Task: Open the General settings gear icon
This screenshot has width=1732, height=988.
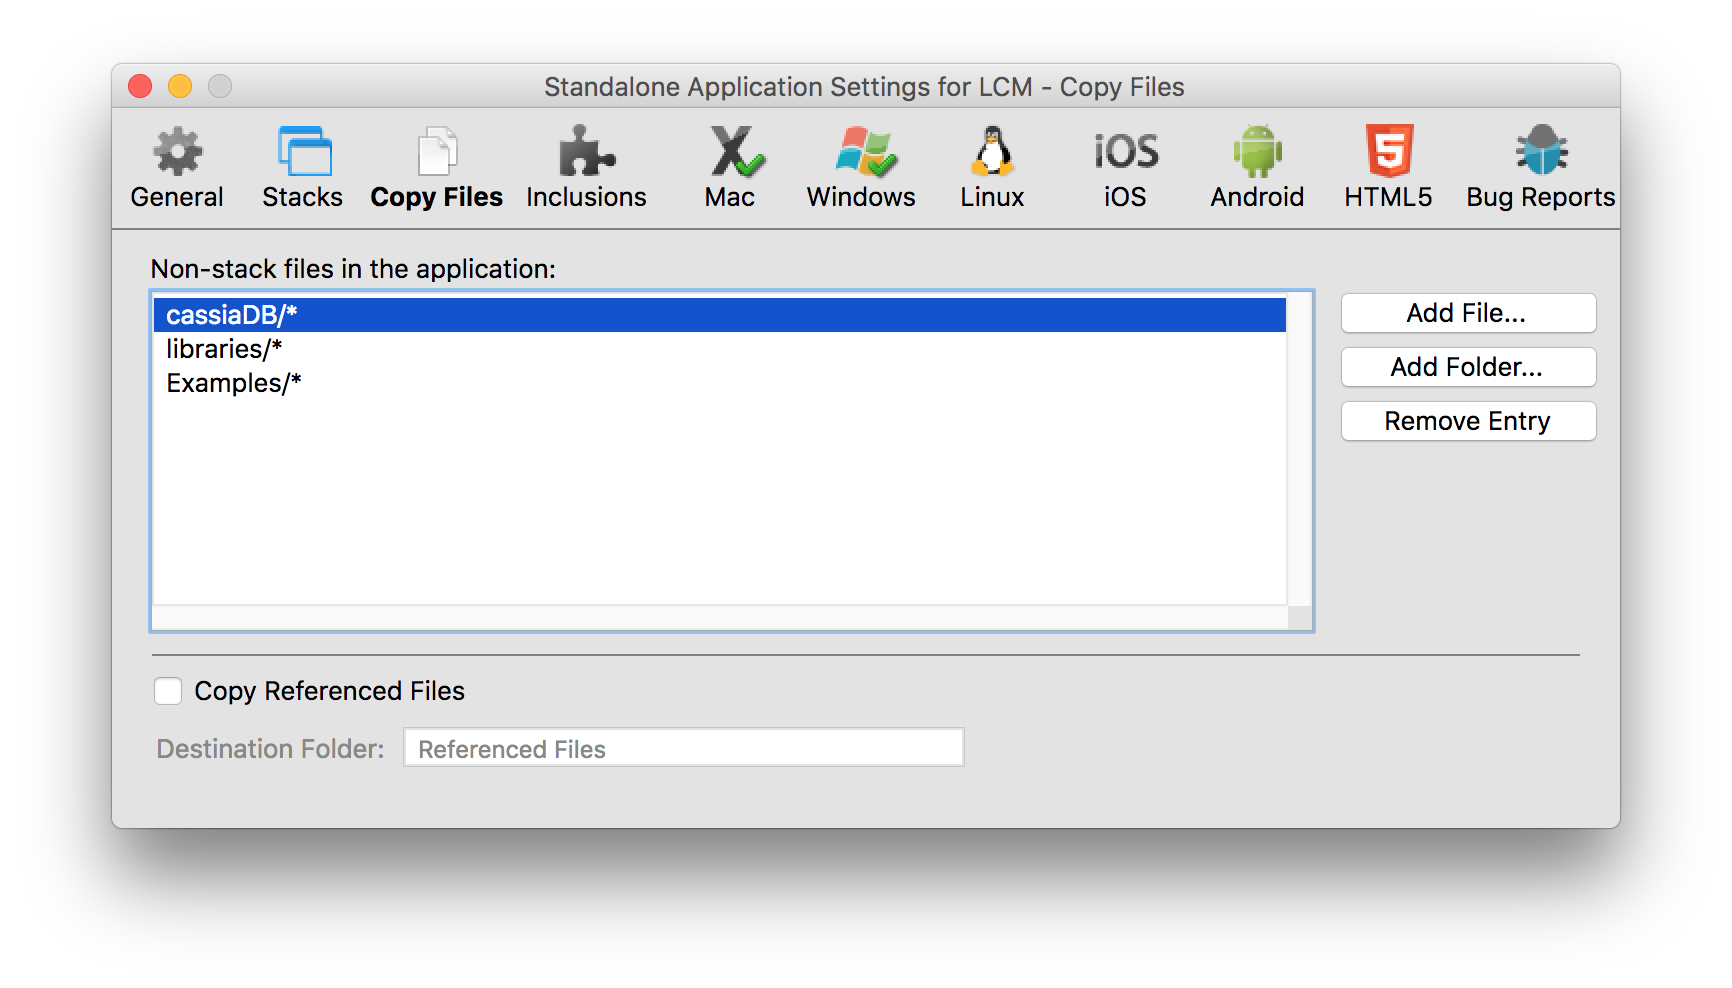Action: pyautogui.click(x=177, y=153)
